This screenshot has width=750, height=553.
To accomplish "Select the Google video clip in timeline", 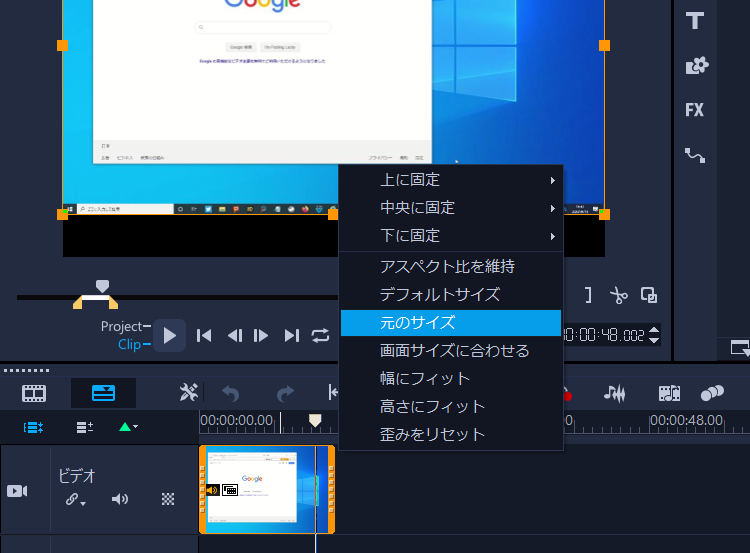I will tap(267, 489).
